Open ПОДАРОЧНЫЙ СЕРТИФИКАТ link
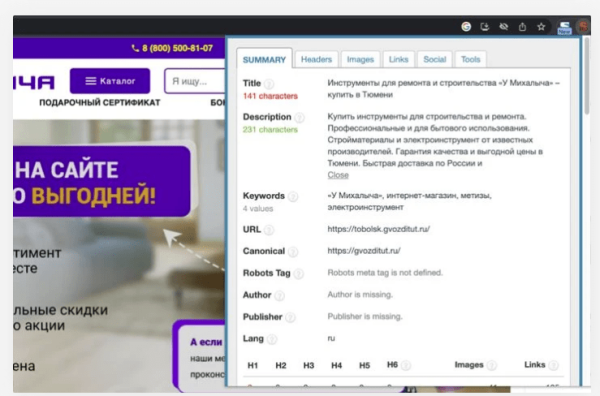This screenshot has height=396, width=600. pos(99,103)
